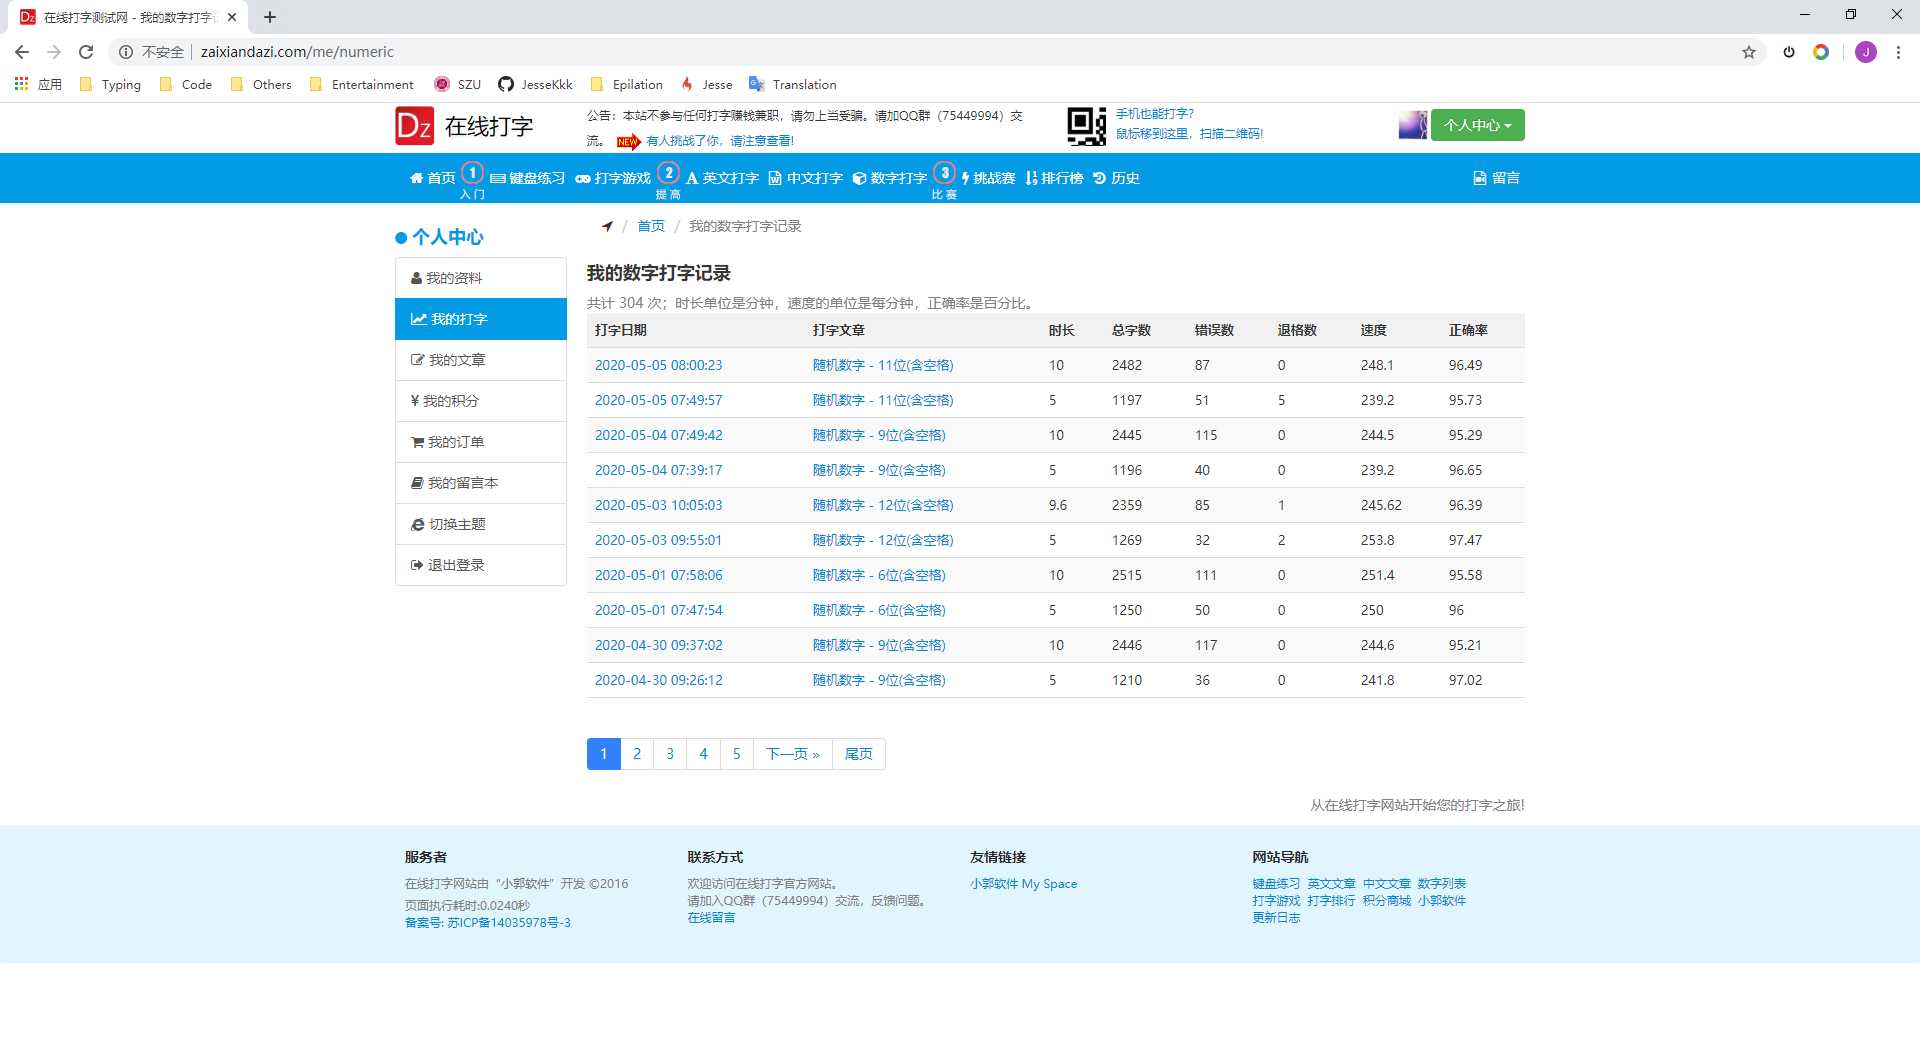
Task: Open 键盘练习 in navigation bar
Action: (x=527, y=178)
